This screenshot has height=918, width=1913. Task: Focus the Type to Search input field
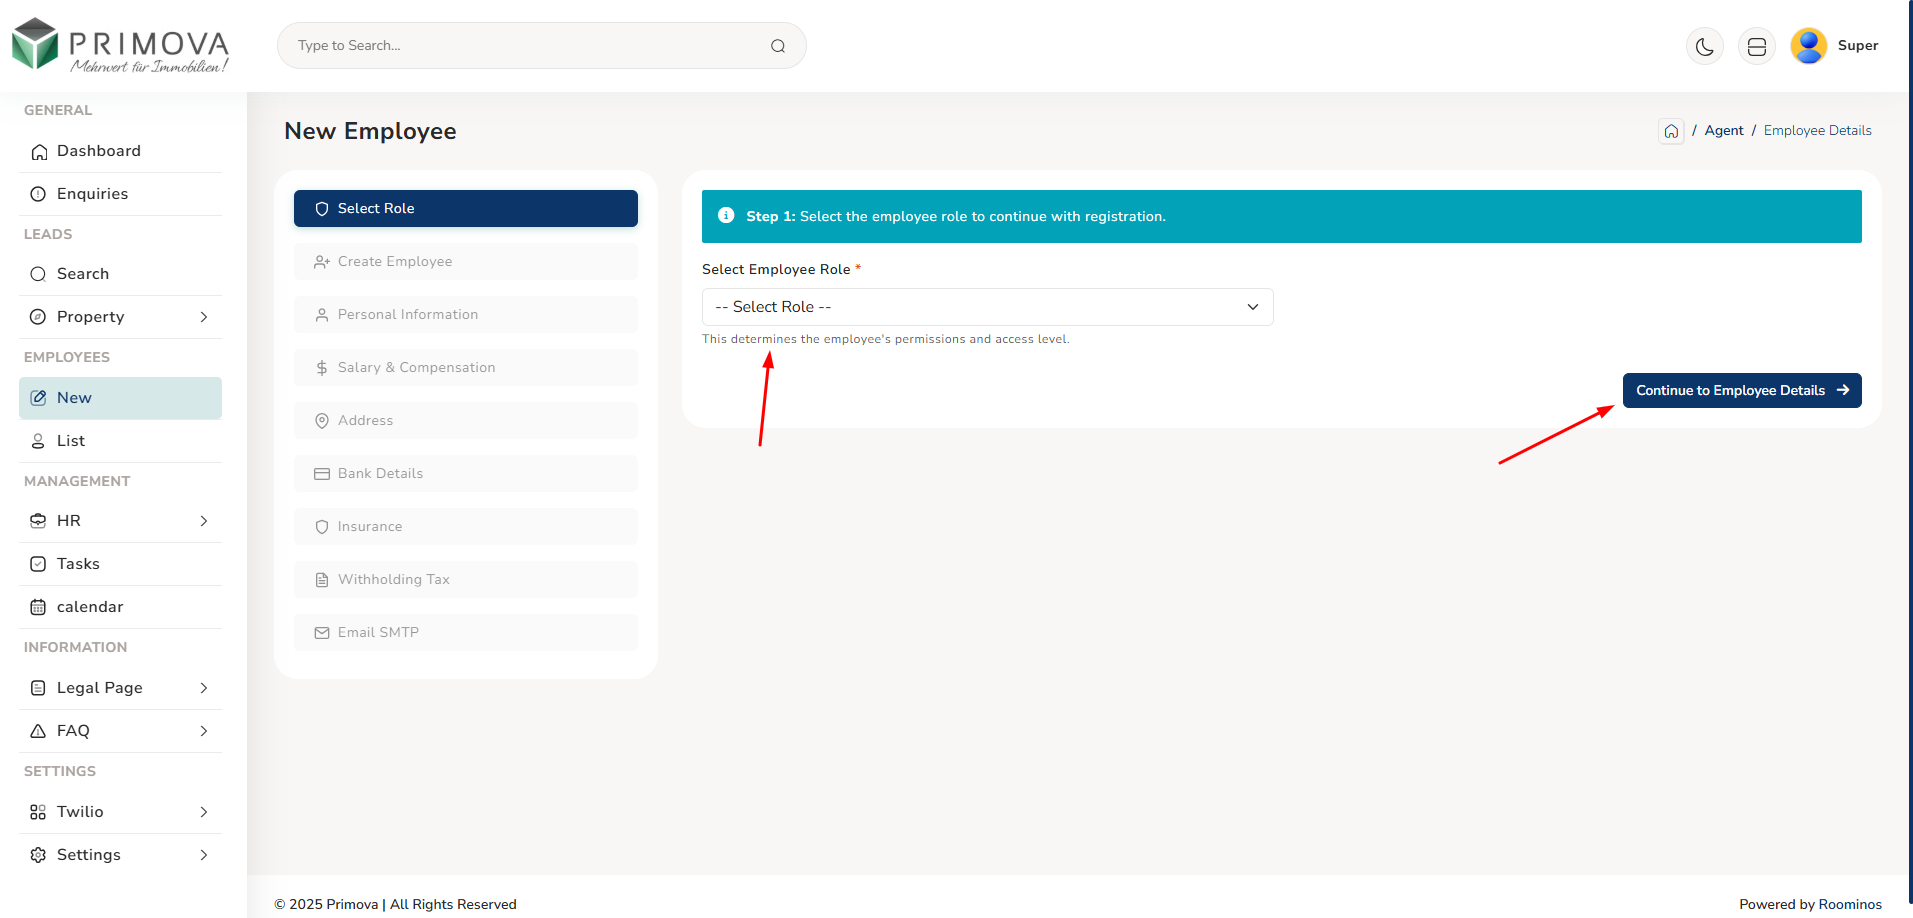click(530, 46)
